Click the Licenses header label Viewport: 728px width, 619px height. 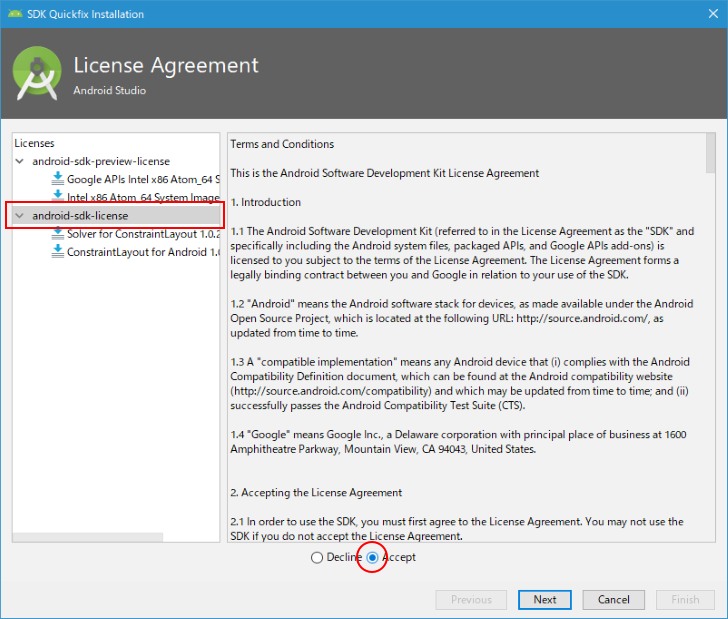pos(34,143)
